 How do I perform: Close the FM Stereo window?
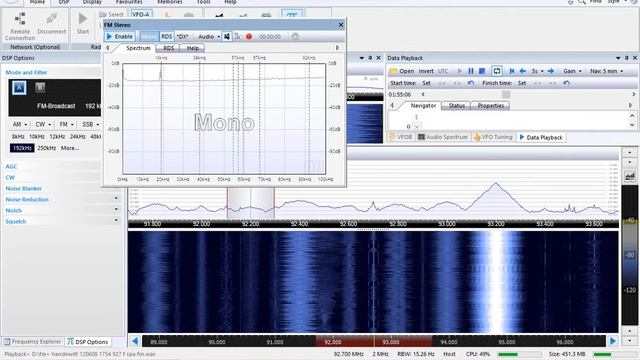click(341, 25)
